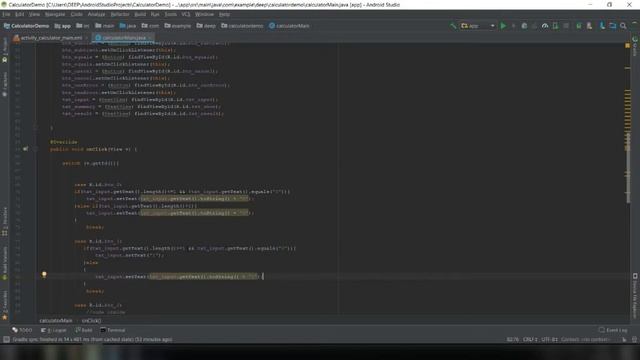Open the TODO tool window
The image size is (640, 360).
[22, 330]
